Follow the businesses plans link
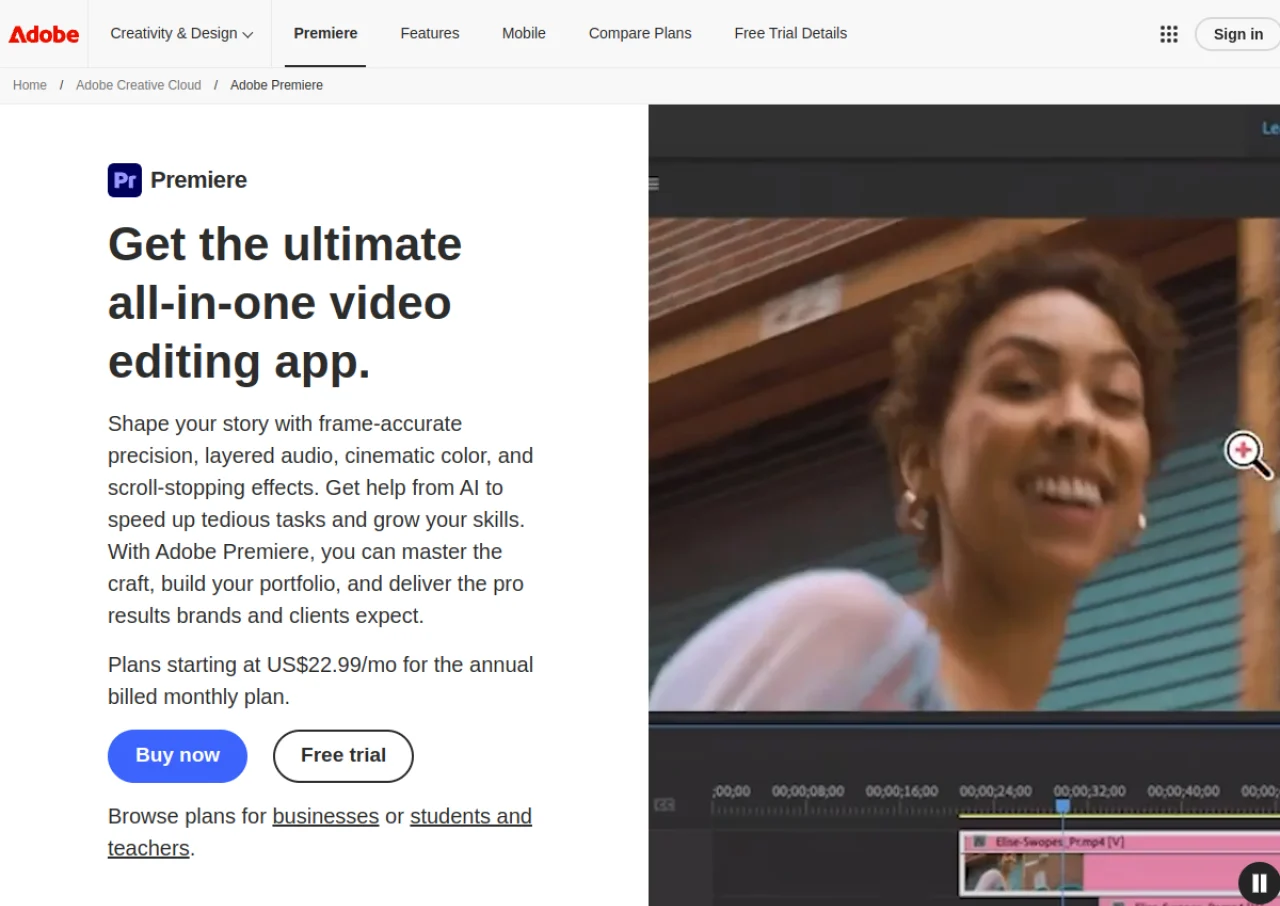 pyautogui.click(x=326, y=816)
